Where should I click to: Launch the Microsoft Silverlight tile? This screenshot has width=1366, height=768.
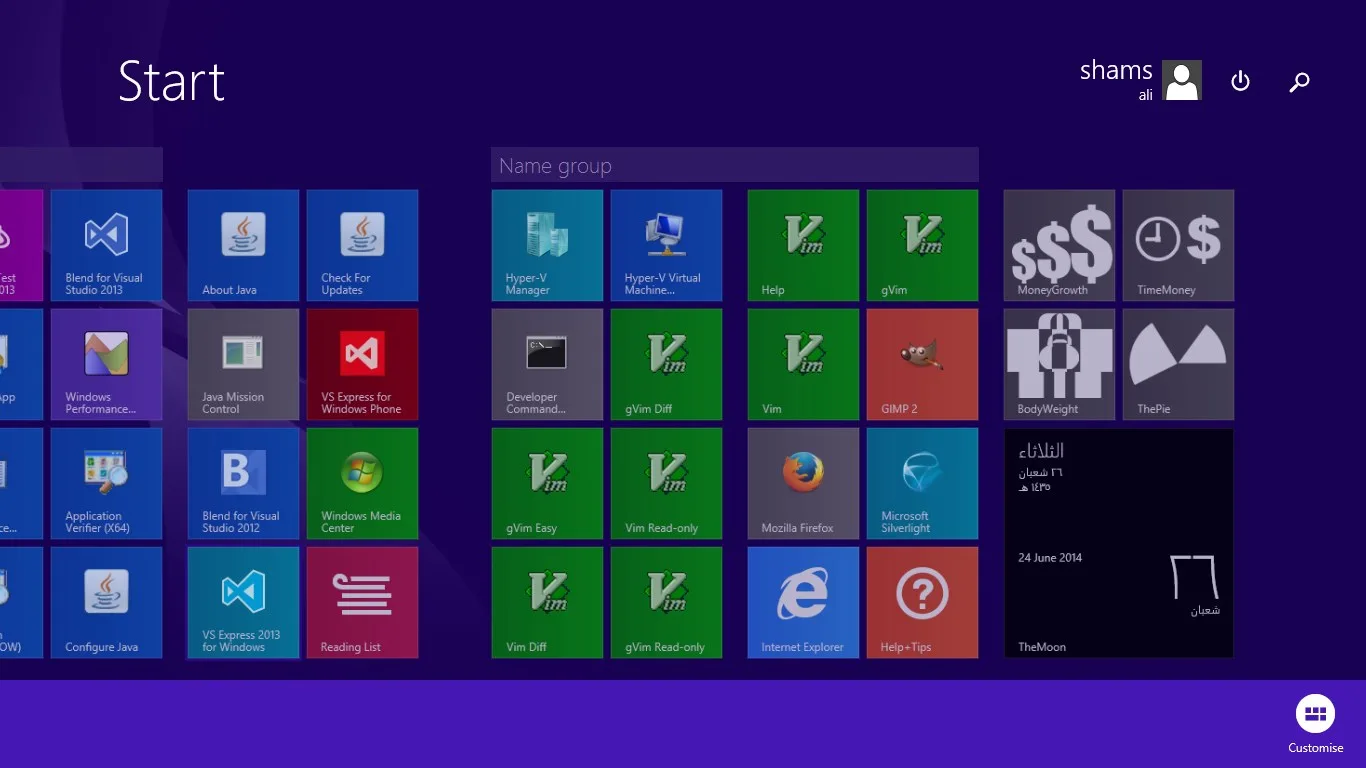922,483
